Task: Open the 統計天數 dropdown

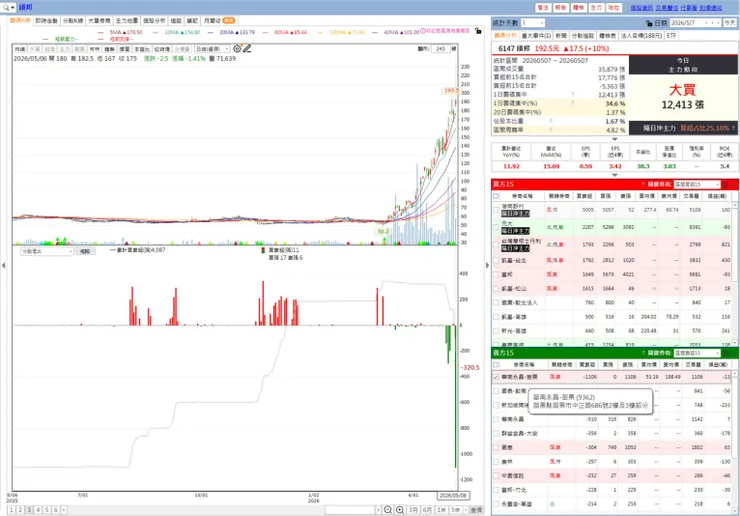Action: point(533,23)
